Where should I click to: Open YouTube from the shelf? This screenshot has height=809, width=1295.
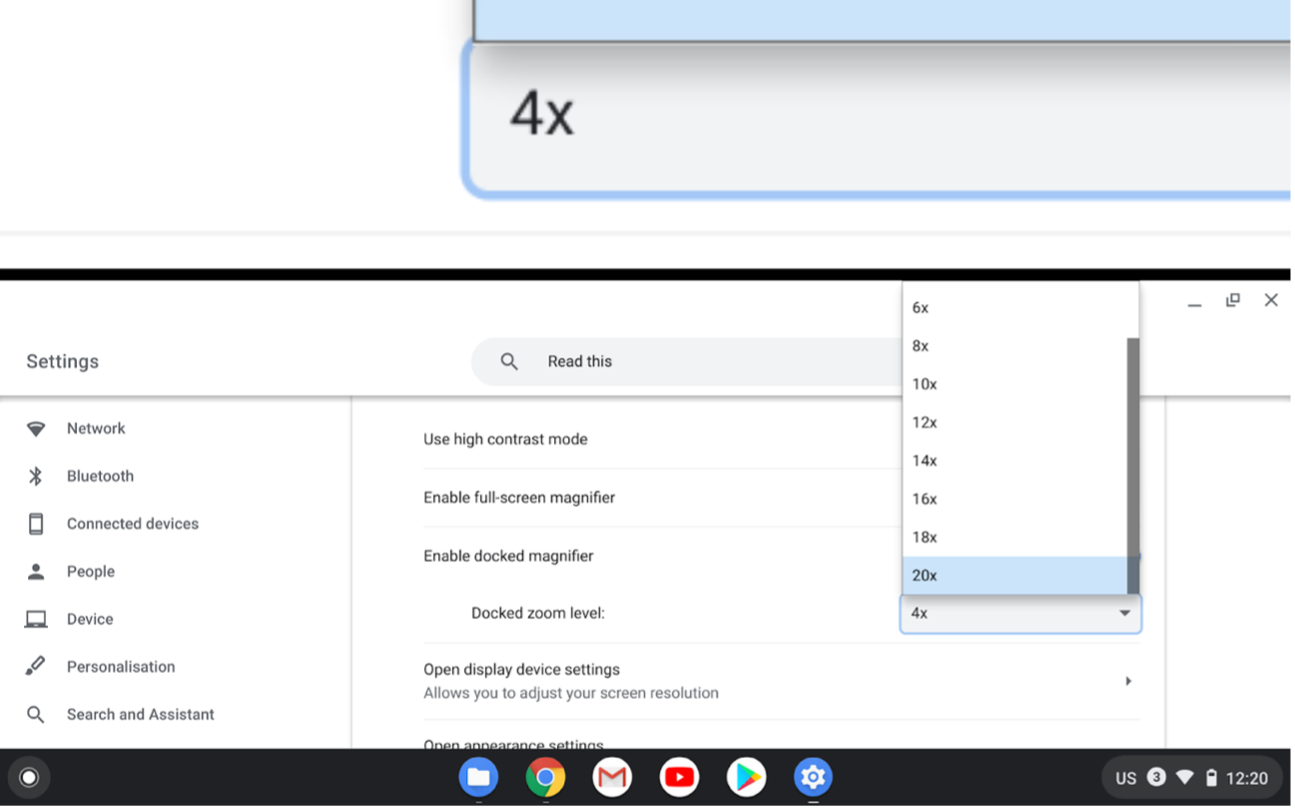679,777
